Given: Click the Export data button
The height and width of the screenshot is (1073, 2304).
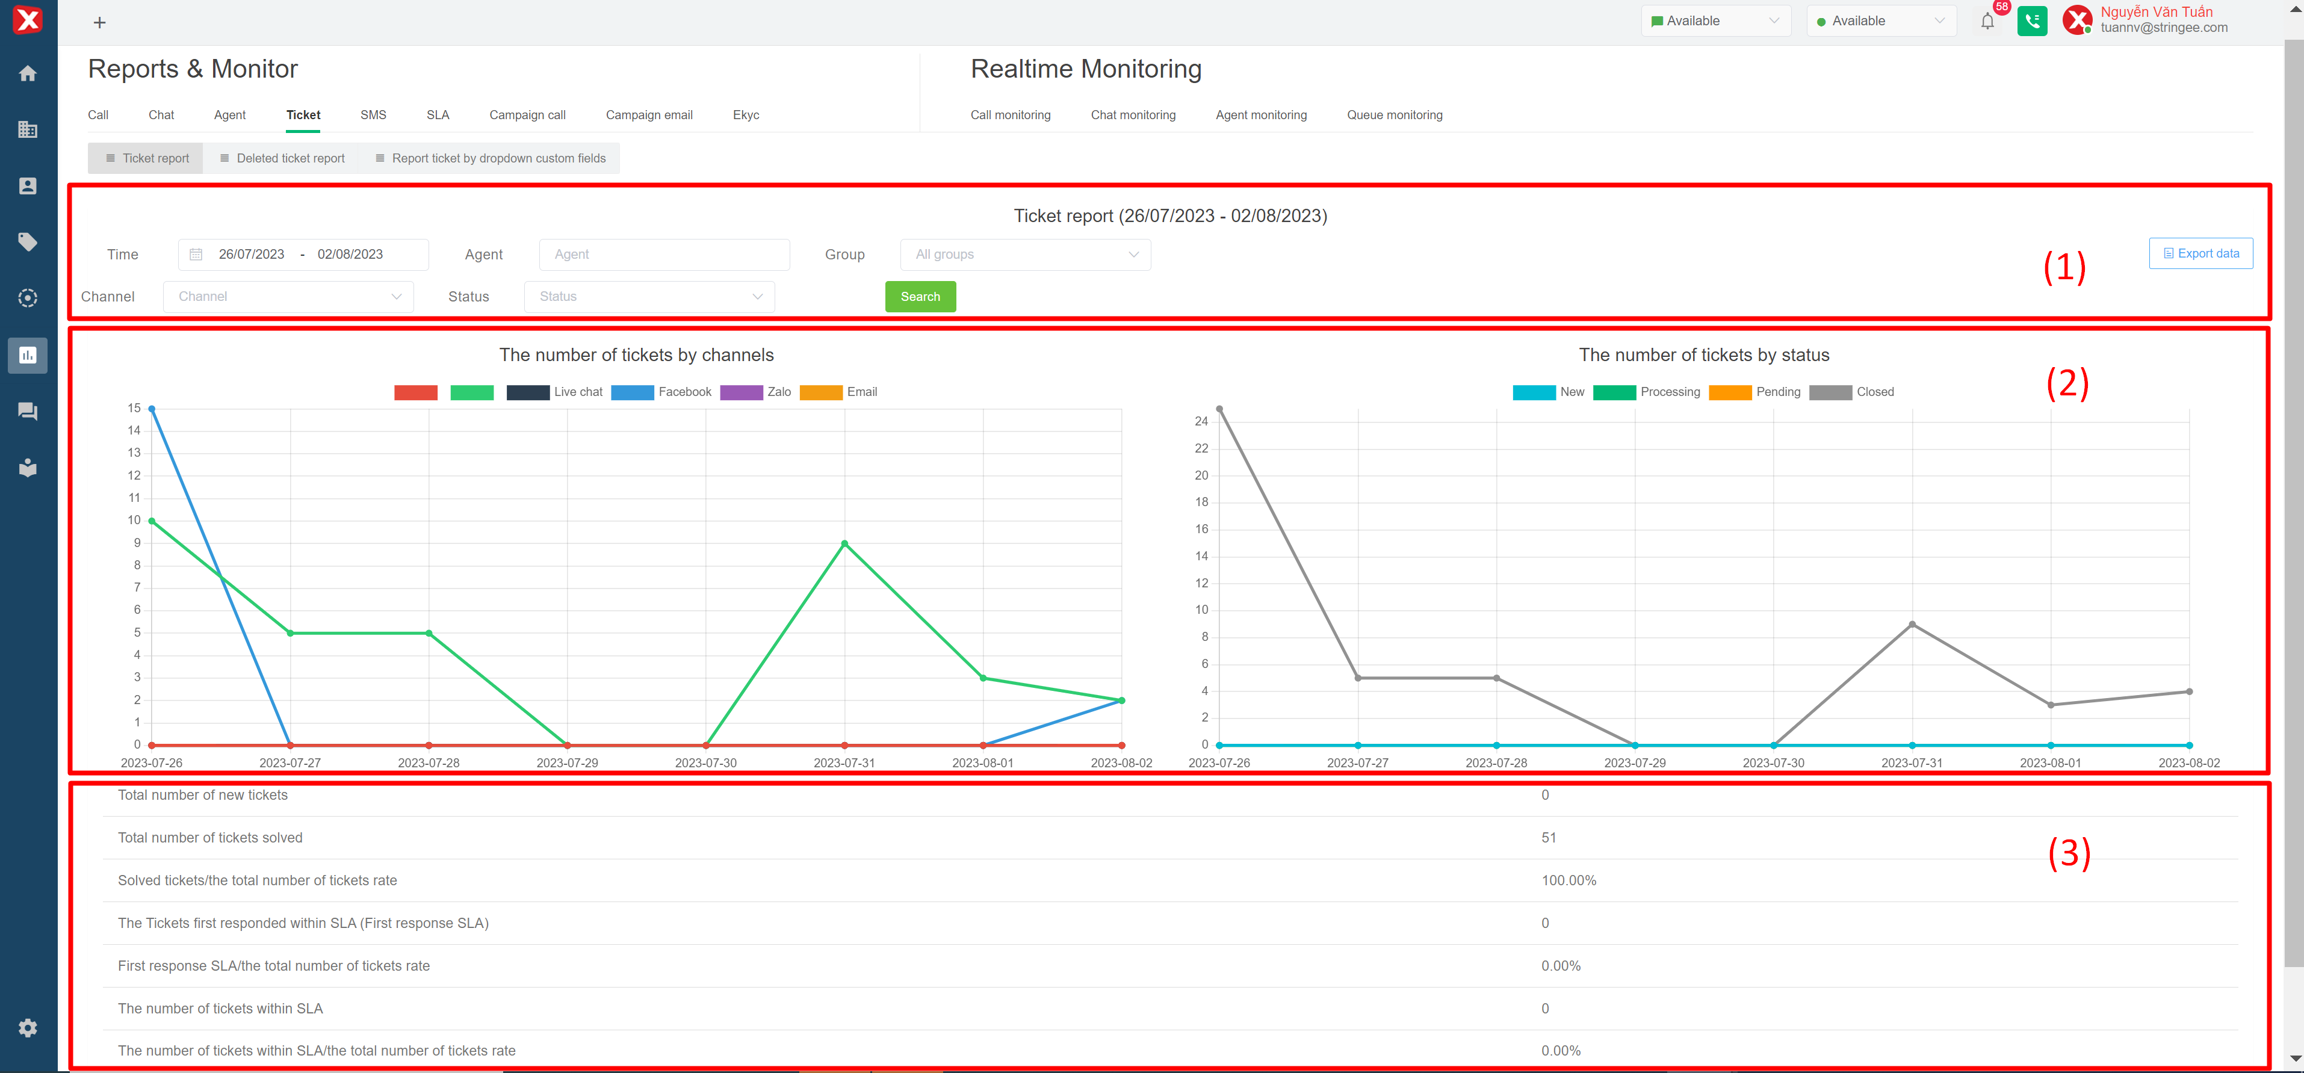Looking at the screenshot, I should (x=2200, y=253).
